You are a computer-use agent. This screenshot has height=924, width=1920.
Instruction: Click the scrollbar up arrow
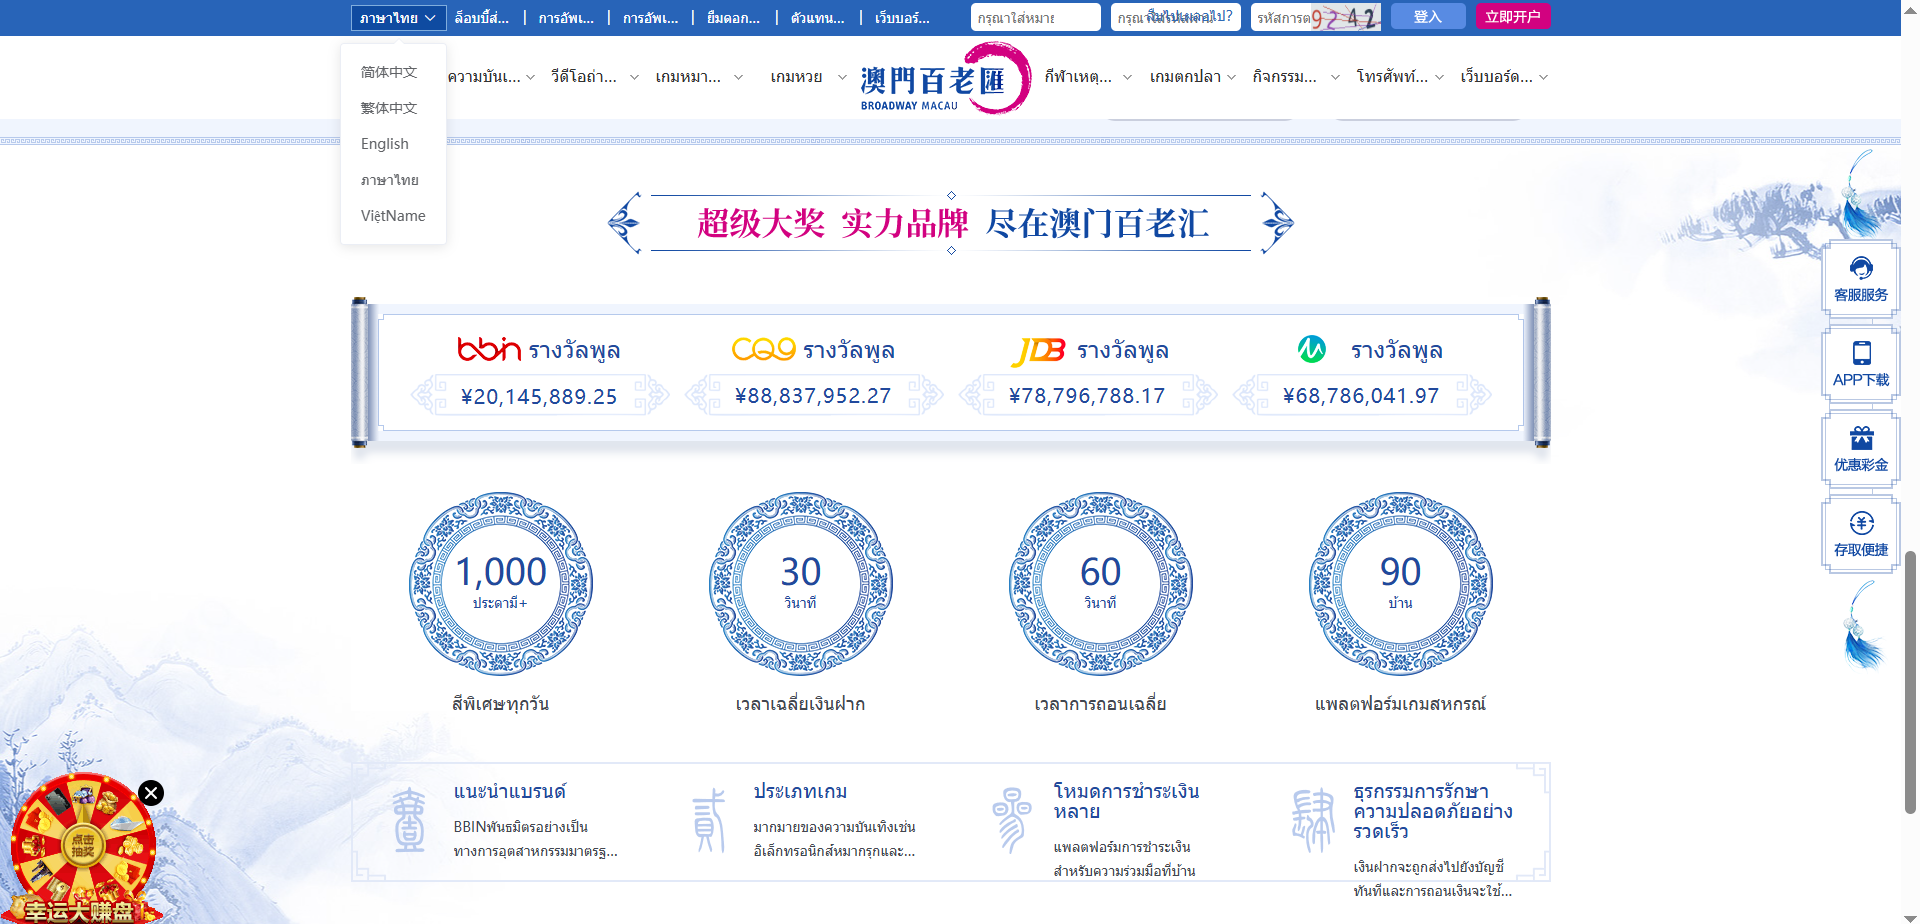1910,8
